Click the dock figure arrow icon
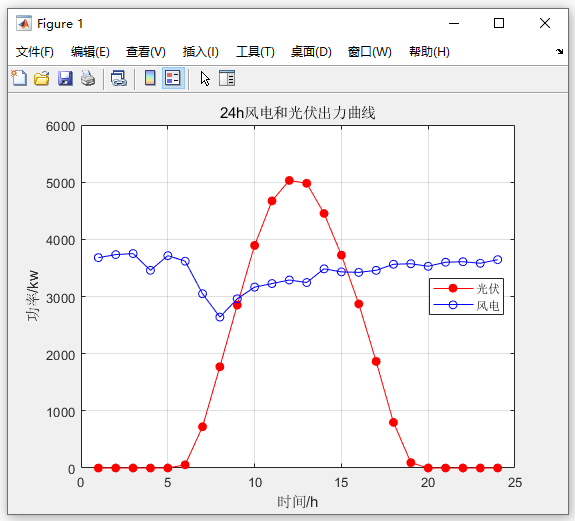575x521 pixels. (559, 51)
